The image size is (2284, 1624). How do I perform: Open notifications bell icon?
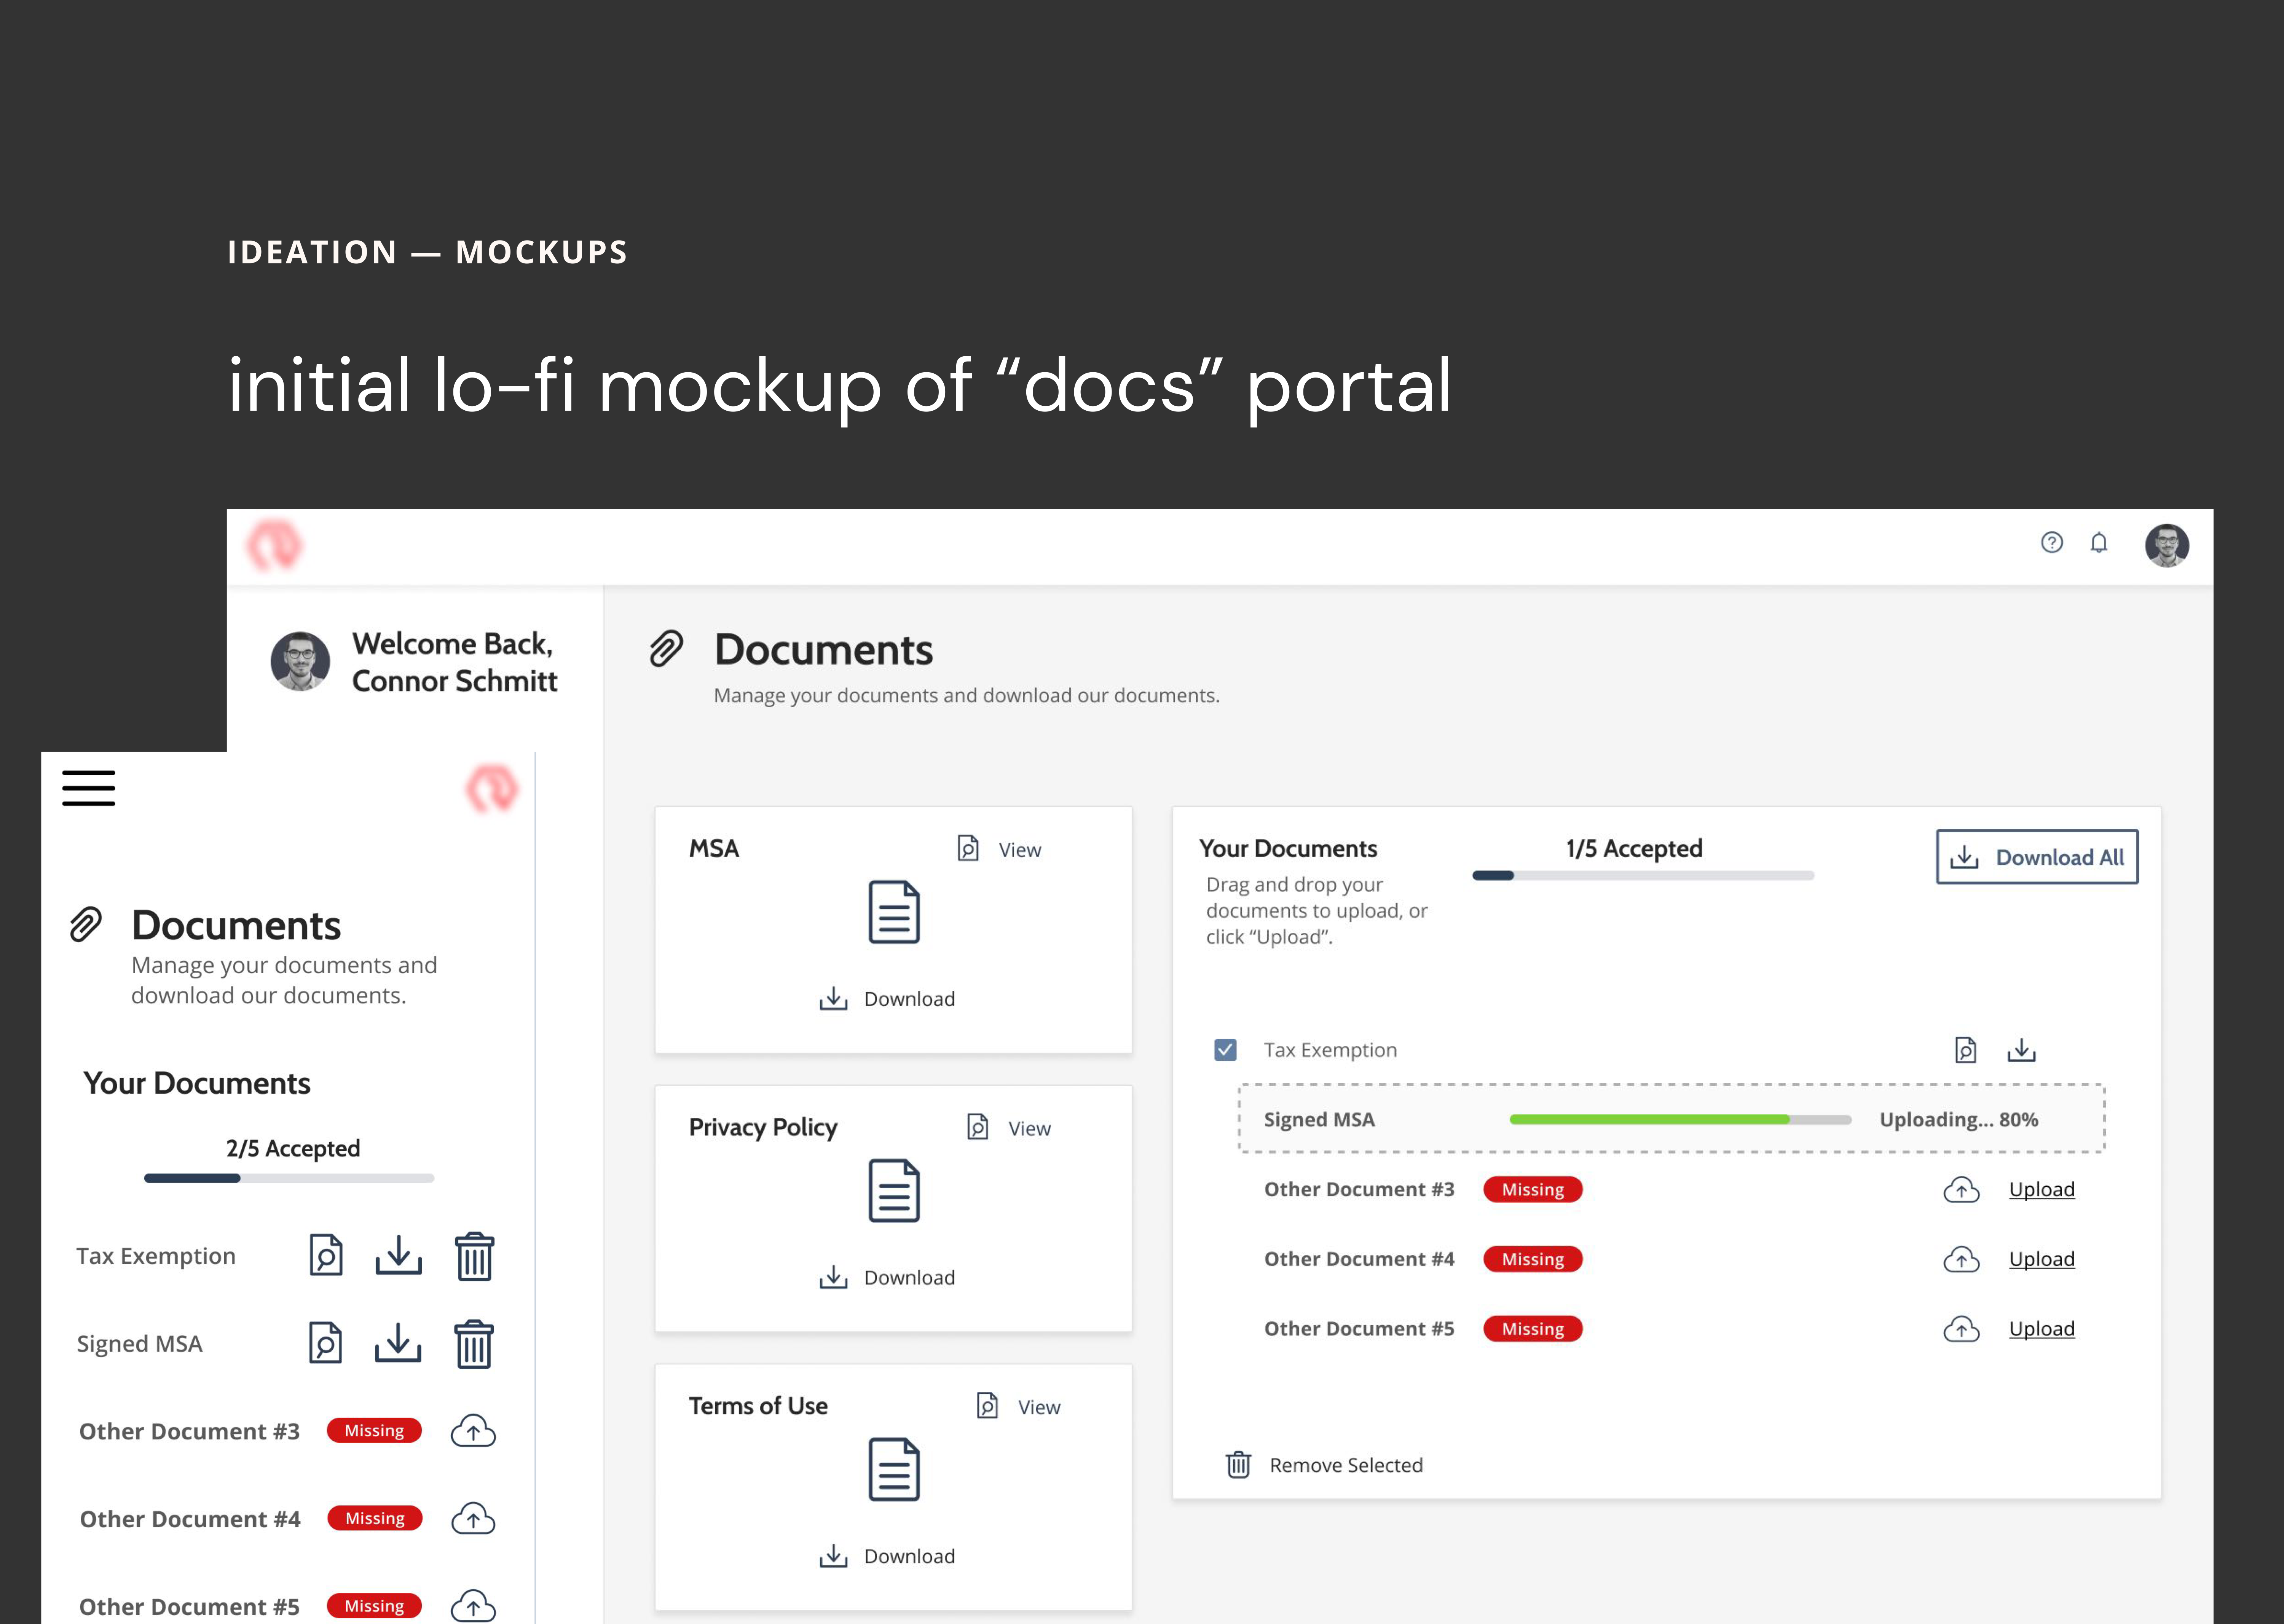2099,542
